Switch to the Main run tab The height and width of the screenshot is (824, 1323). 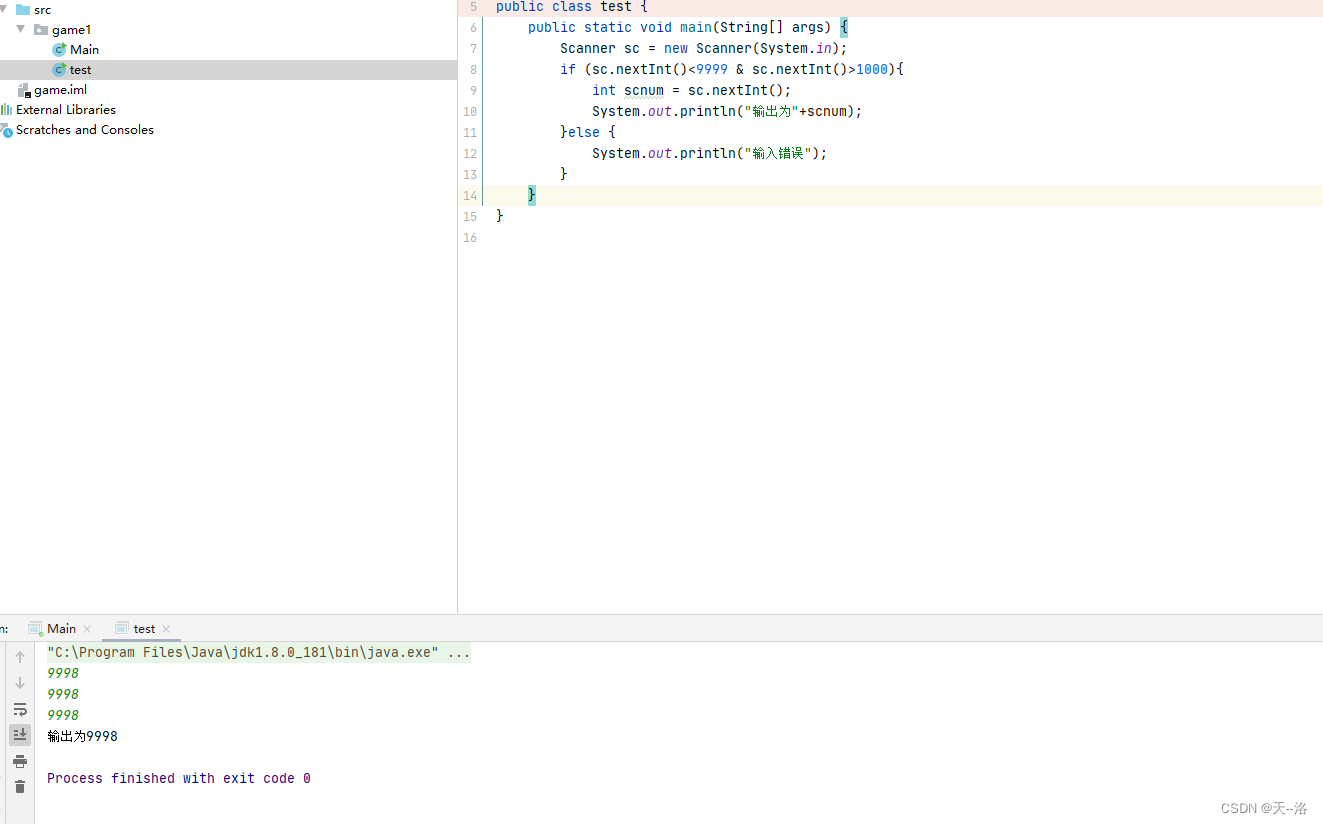[61, 629]
